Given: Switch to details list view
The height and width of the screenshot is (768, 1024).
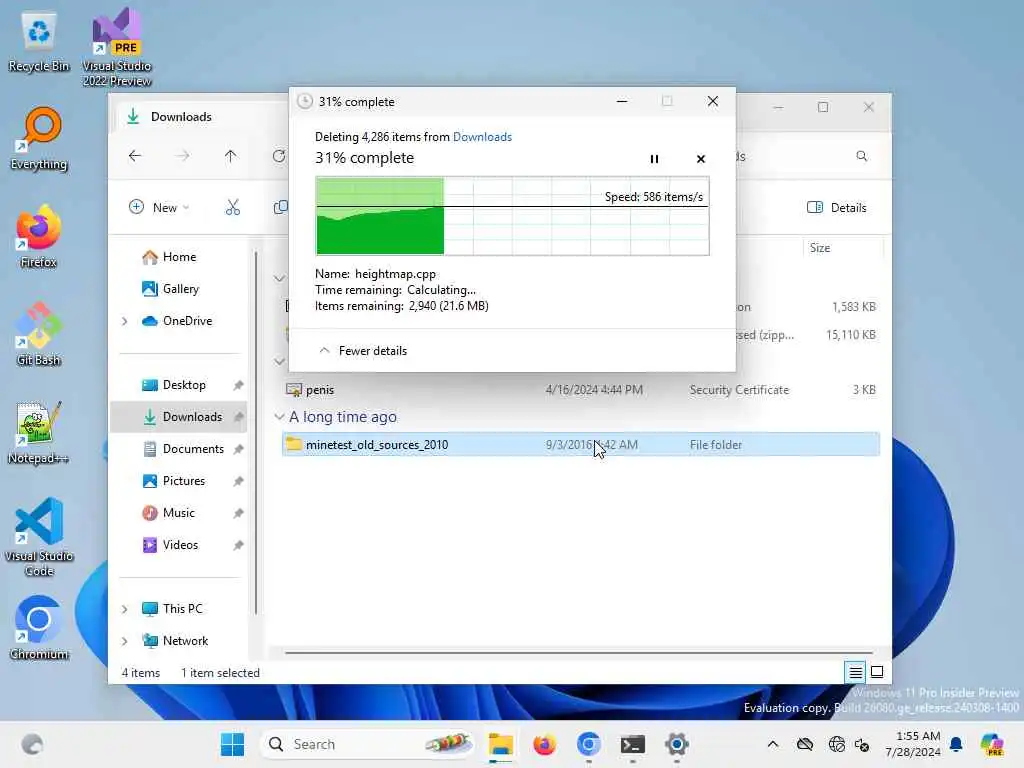Looking at the screenshot, I should [x=856, y=671].
